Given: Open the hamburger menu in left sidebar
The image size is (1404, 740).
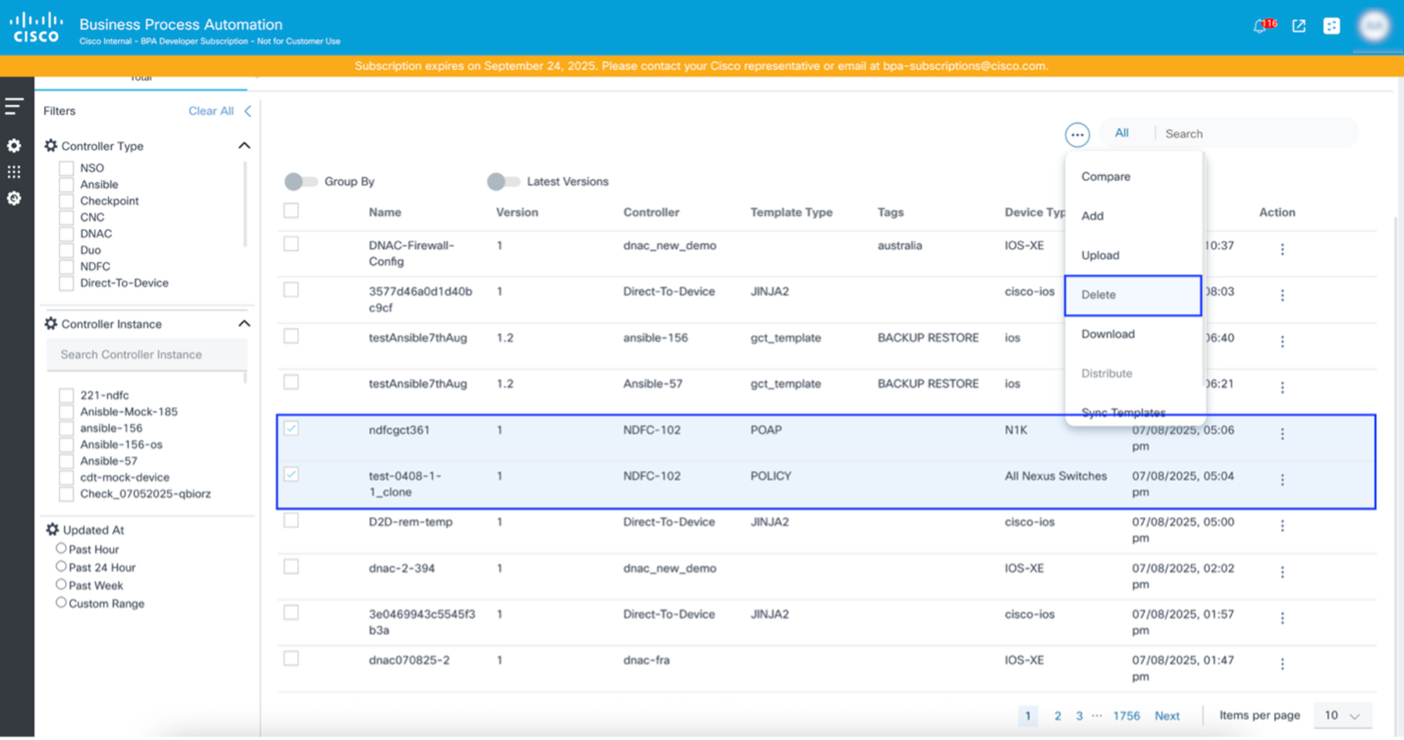Looking at the screenshot, I should (14, 106).
